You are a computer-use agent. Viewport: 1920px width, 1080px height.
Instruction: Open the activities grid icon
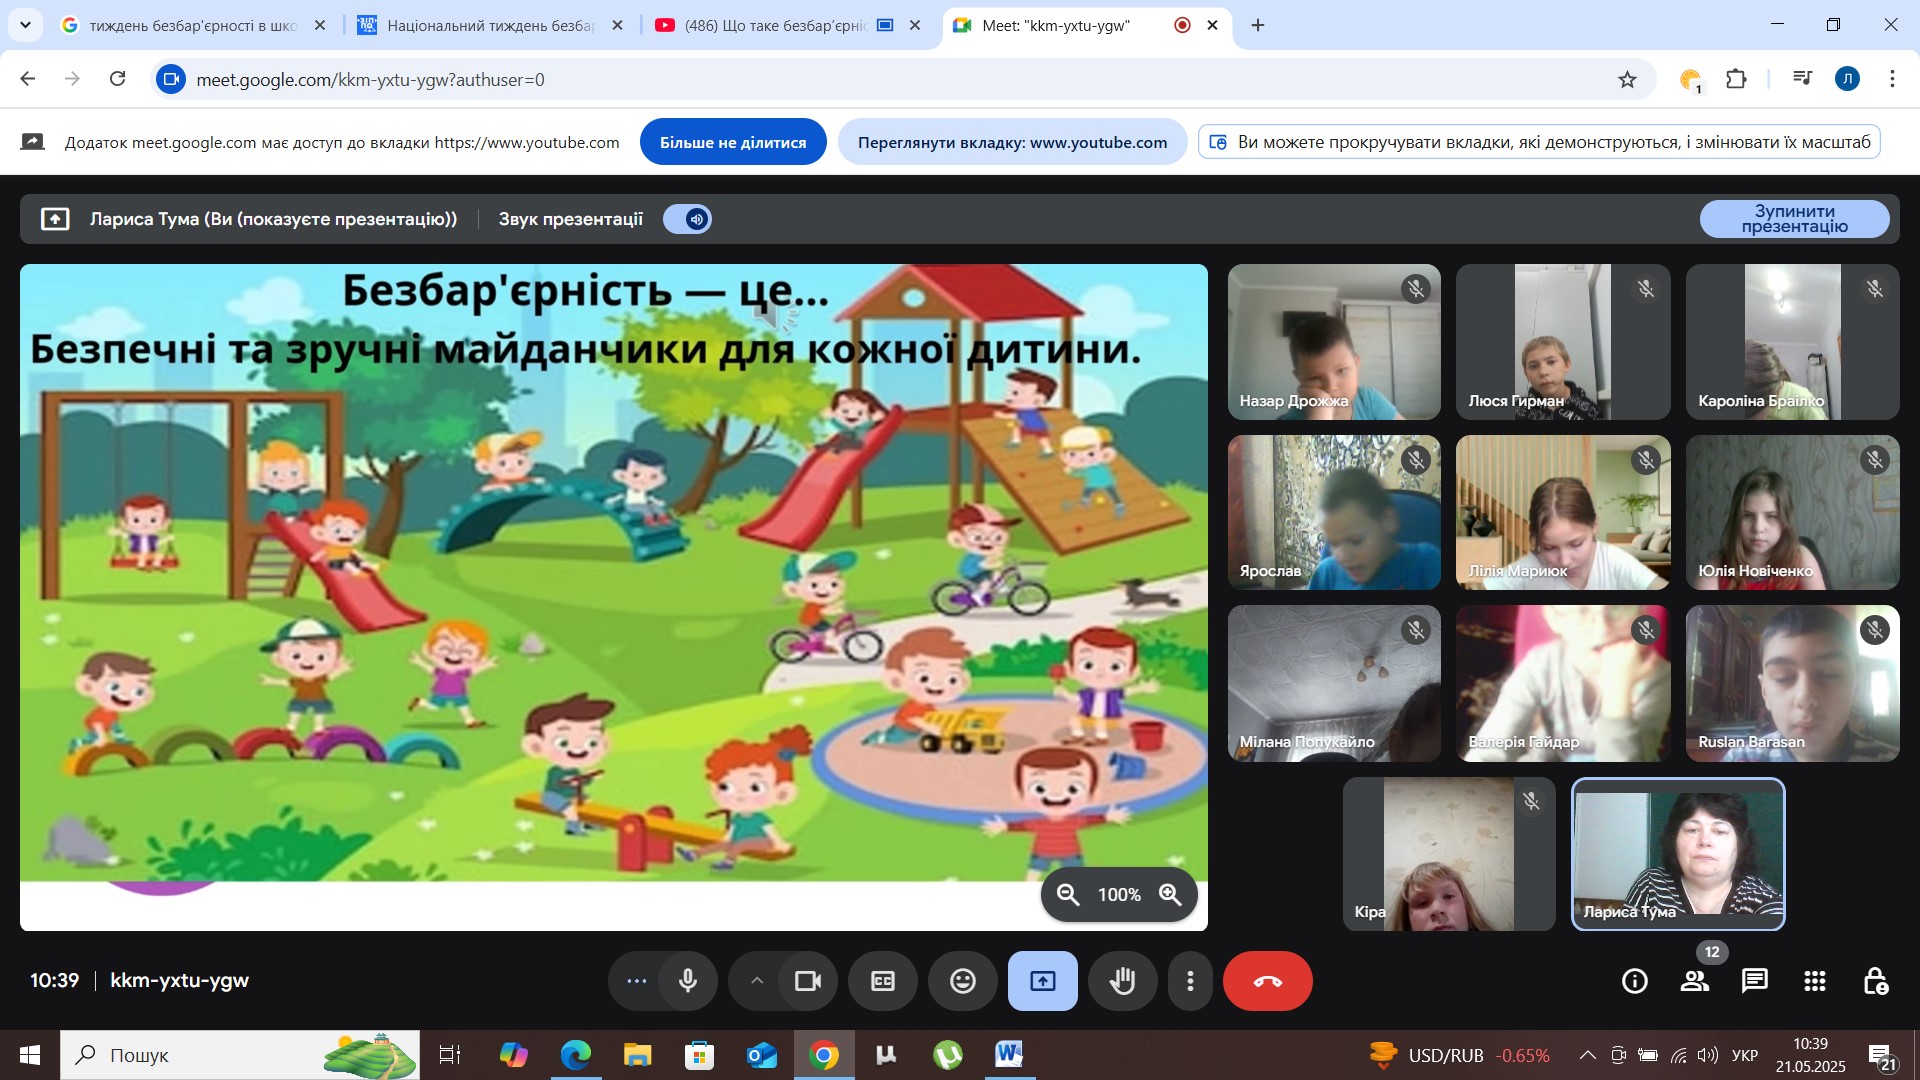(1815, 981)
